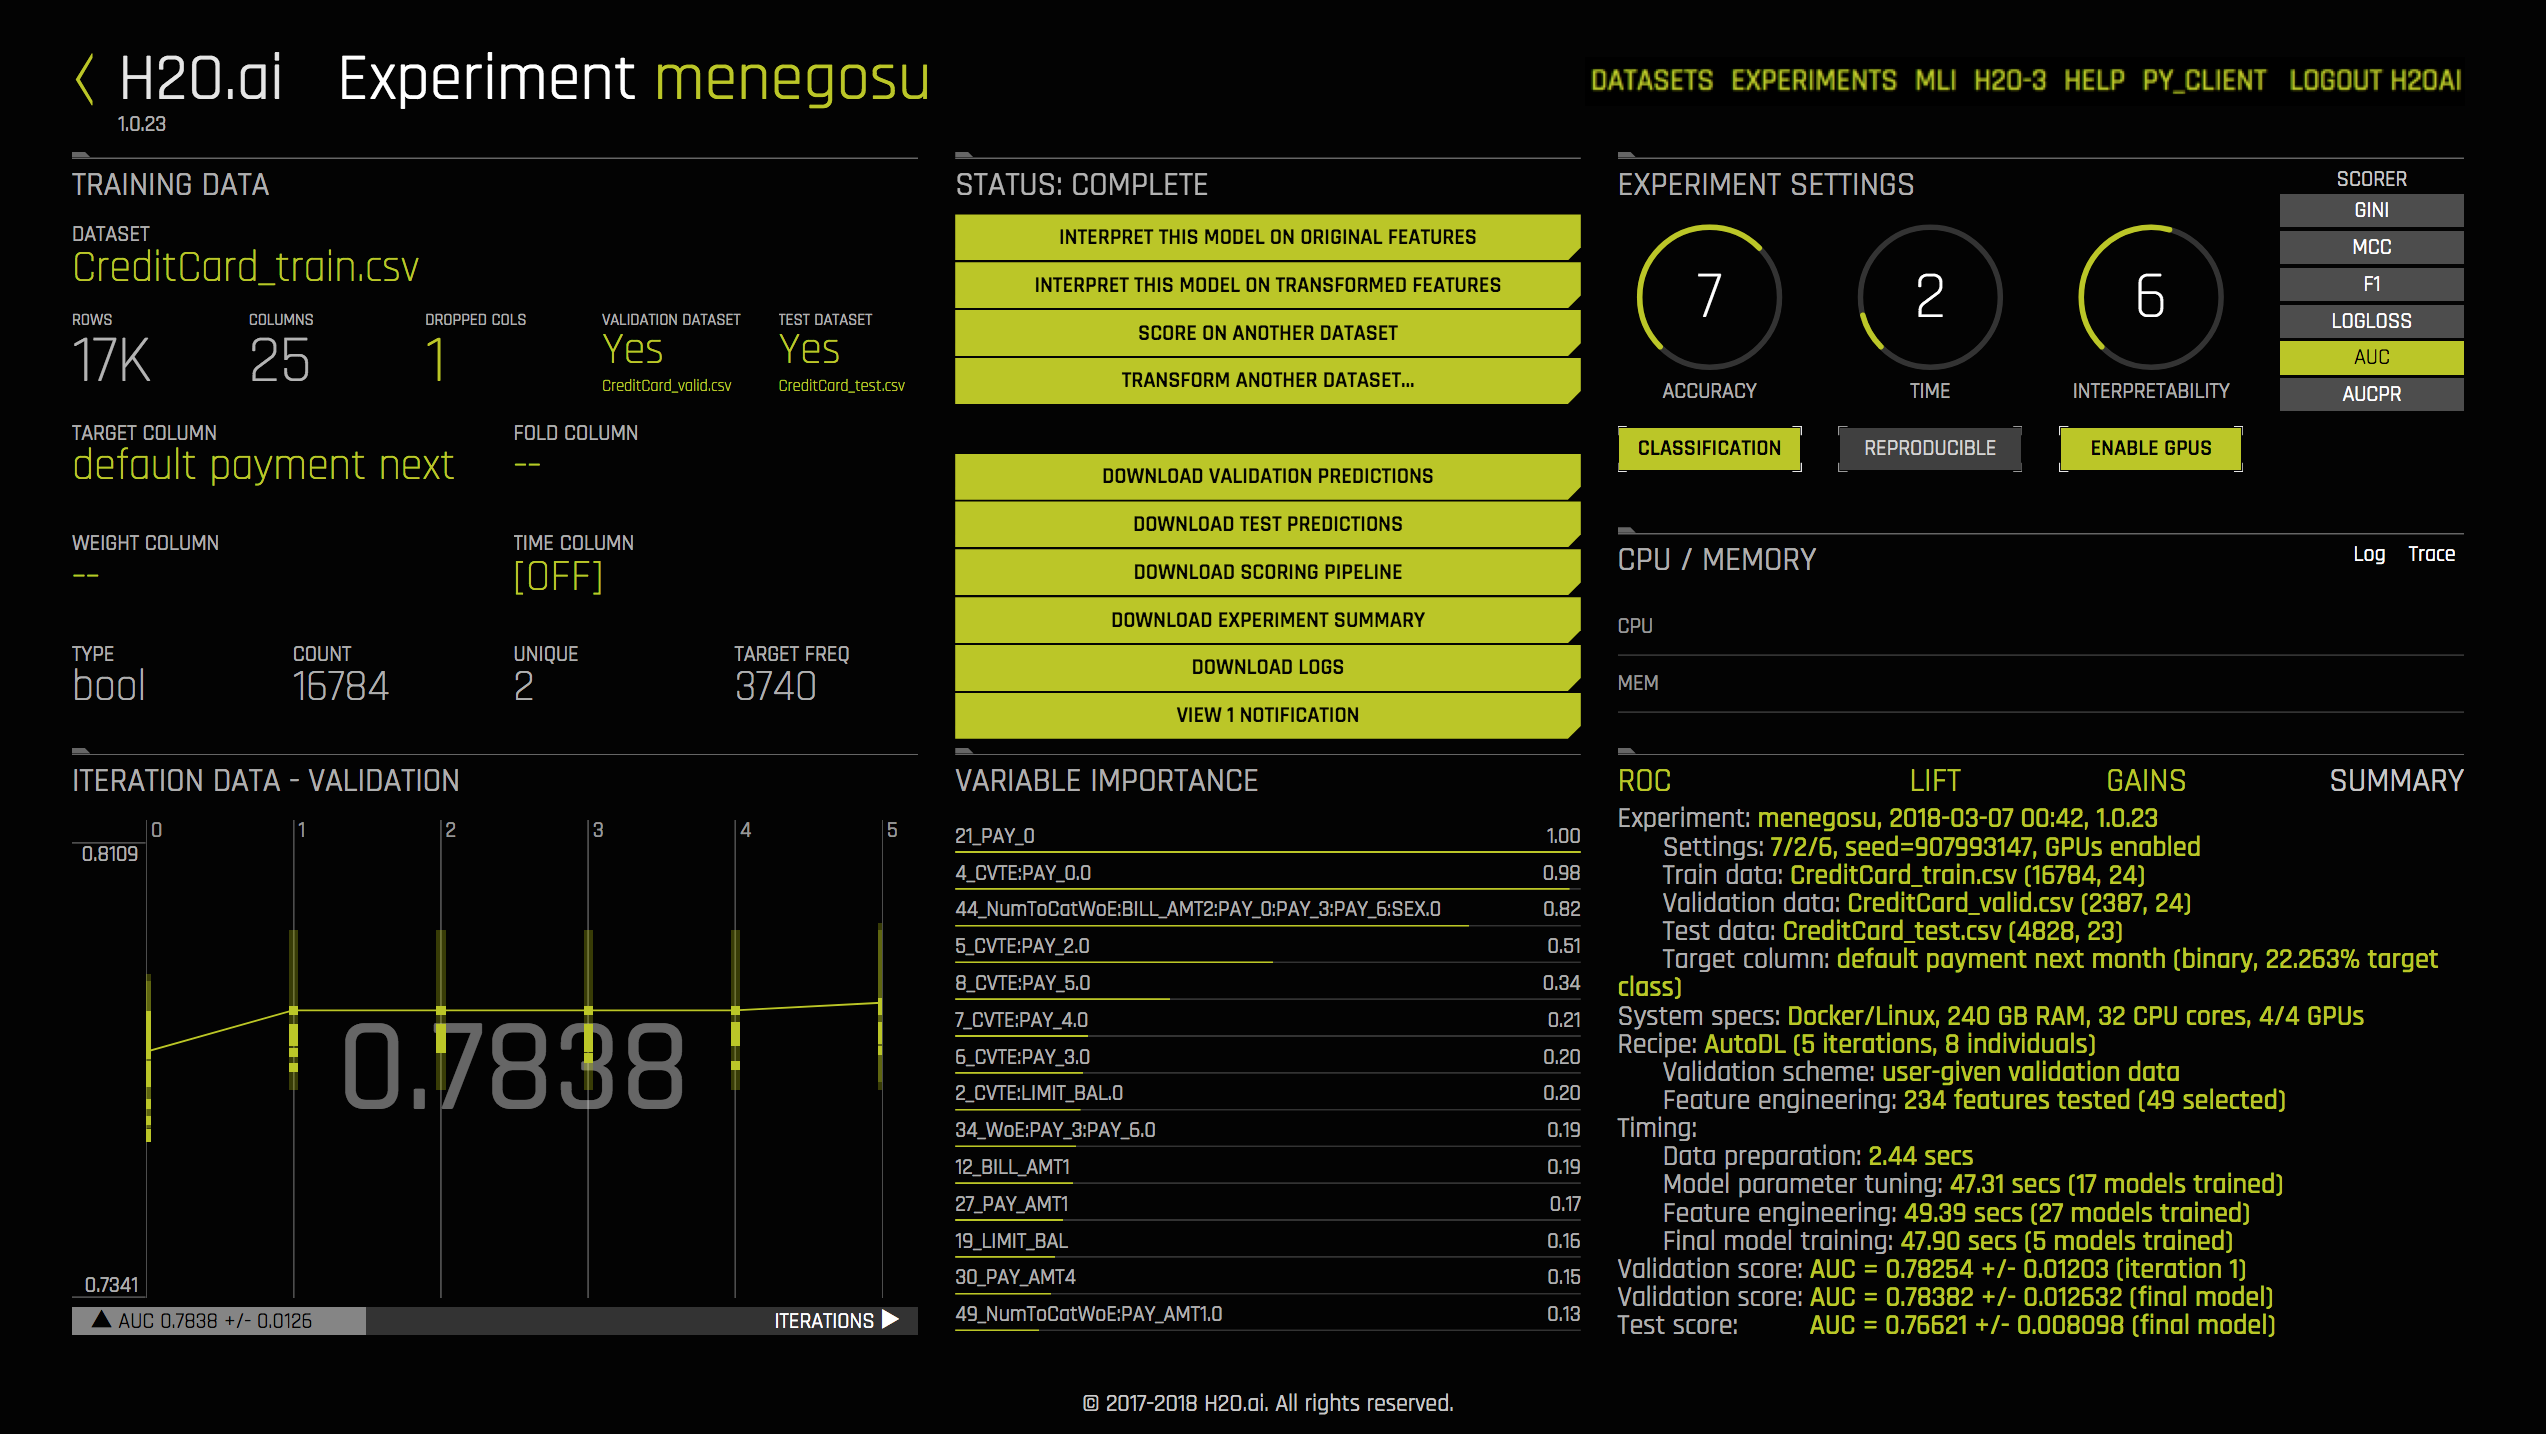Open the Trace view link

pyautogui.click(x=2430, y=554)
